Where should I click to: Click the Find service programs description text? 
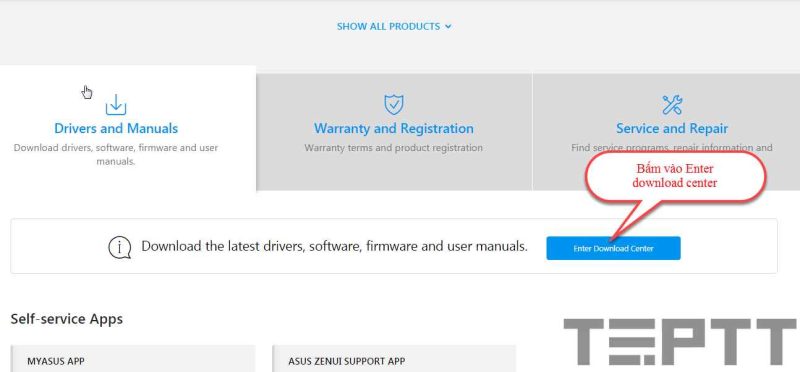[671, 148]
